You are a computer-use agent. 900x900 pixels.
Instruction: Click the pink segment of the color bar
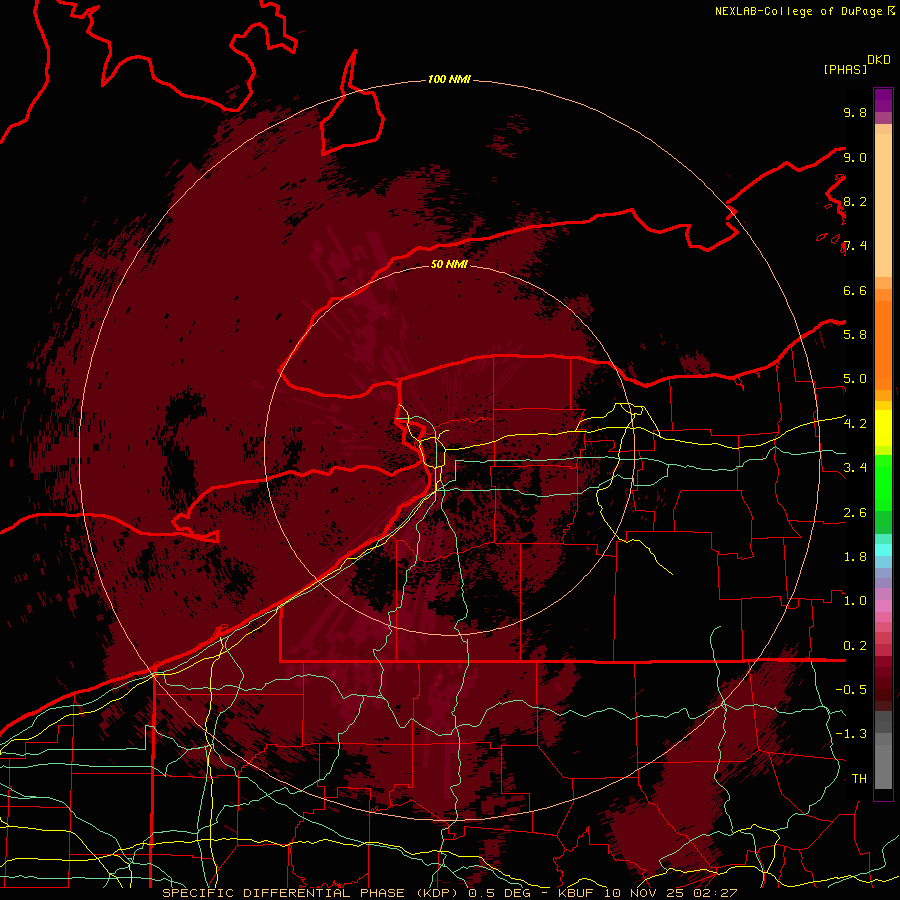point(883,606)
